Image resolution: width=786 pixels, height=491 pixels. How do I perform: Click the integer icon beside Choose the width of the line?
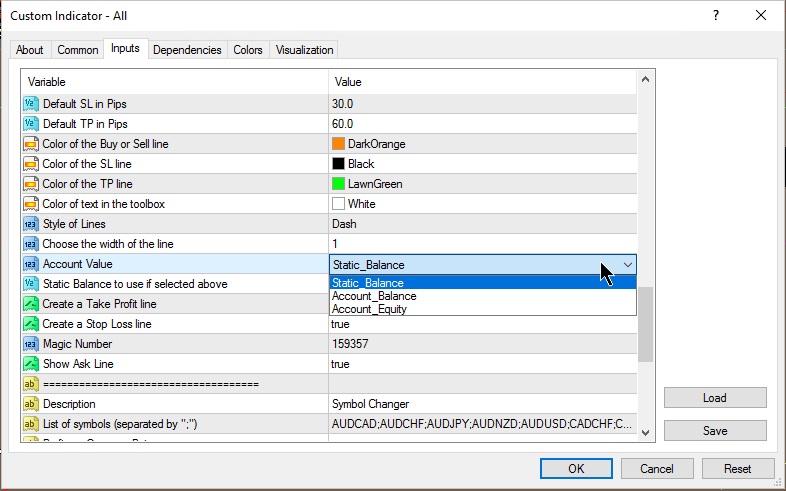tap(31, 244)
